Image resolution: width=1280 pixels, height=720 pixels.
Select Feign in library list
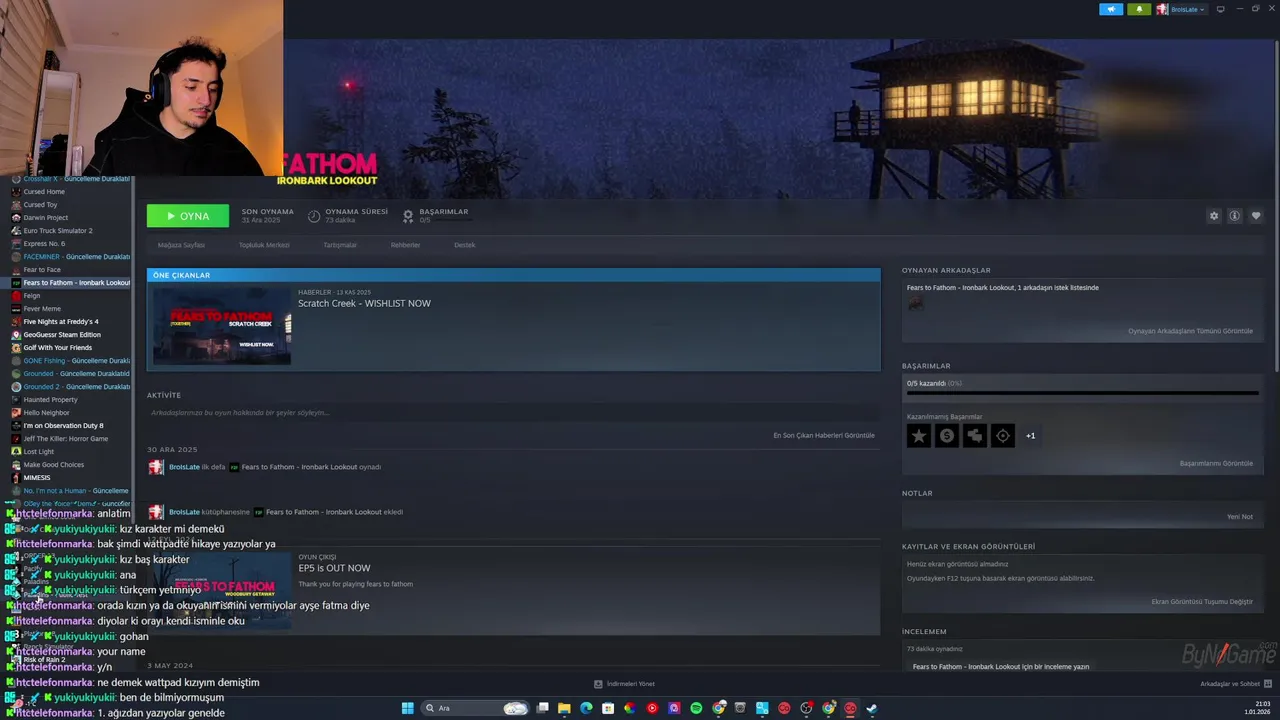click(x=32, y=296)
